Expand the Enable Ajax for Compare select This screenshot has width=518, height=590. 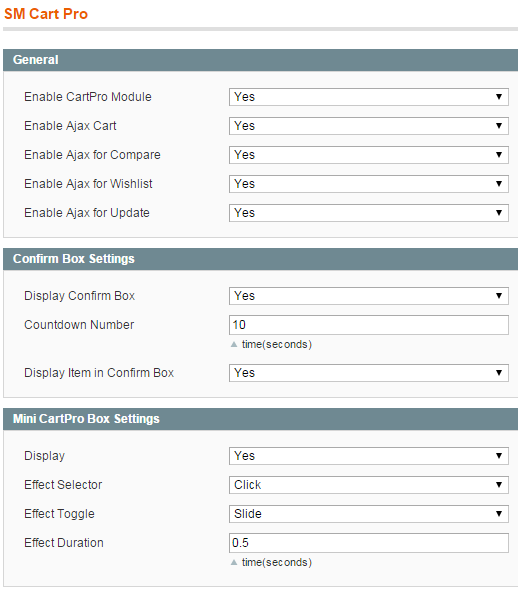(369, 155)
